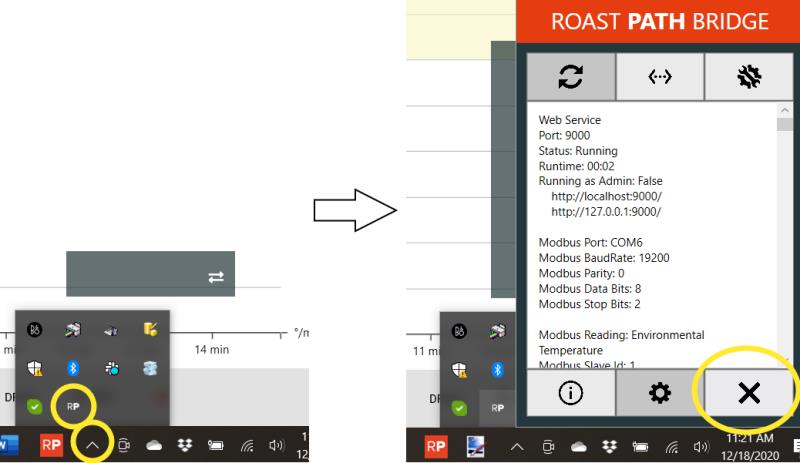Click Bluetooth tray icon in right screenshot
The width and height of the screenshot is (800, 463).
pos(497,370)
